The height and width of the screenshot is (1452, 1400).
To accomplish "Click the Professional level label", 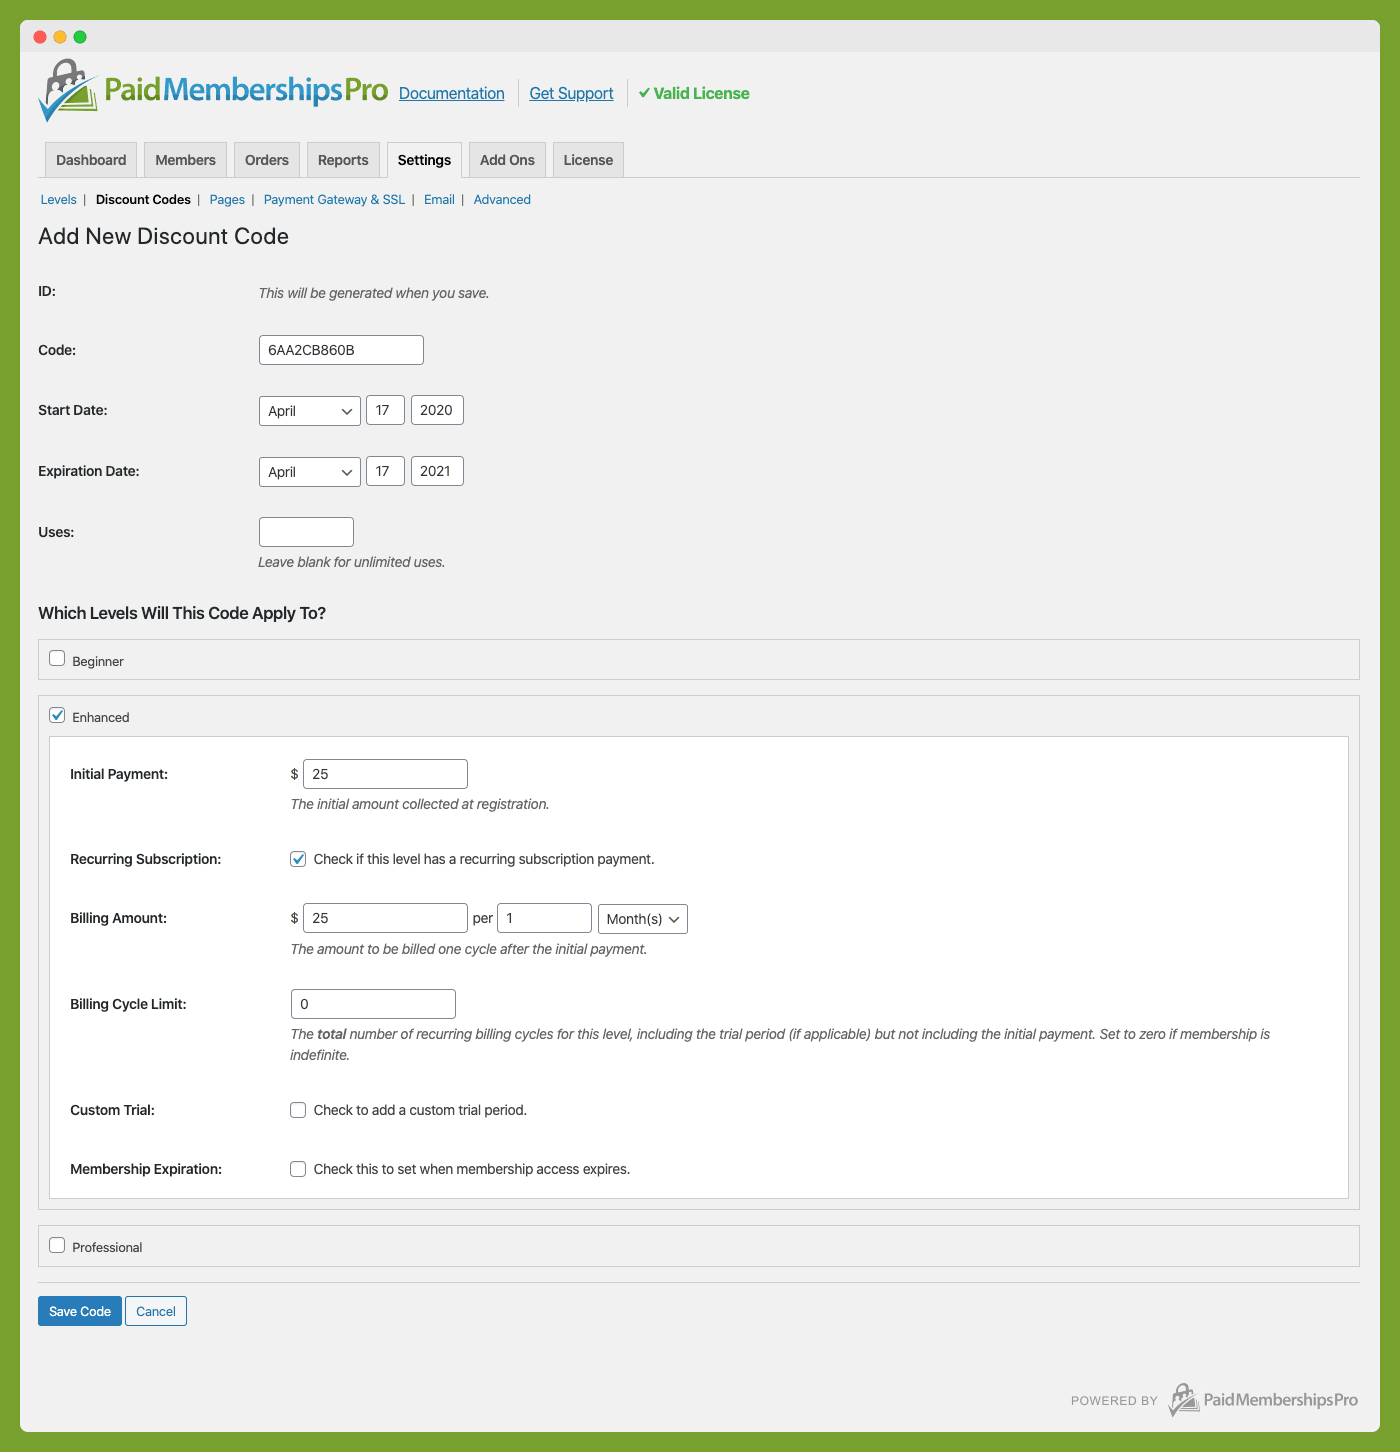I will coord(107,1248).
